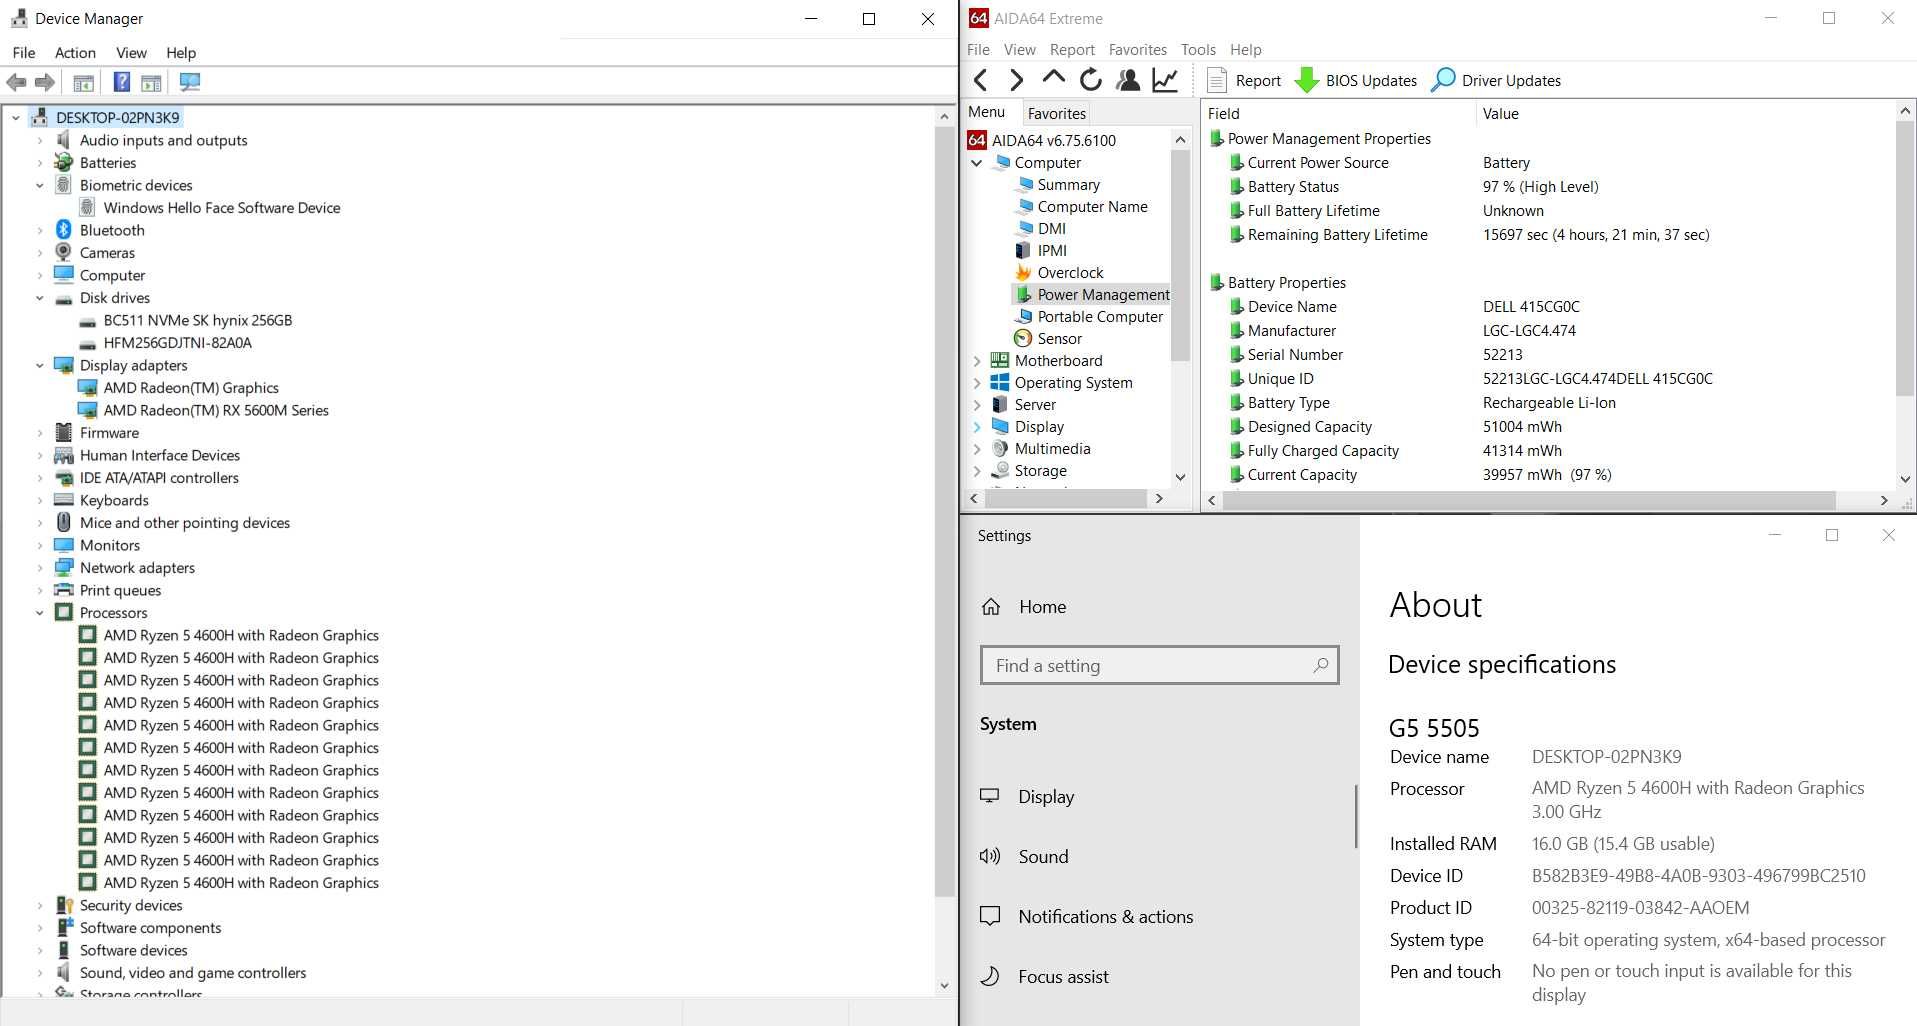Image resolution: width=1917 pixels, height=1026 pixels.
Task: Open View menu in Device Manager
Action: coord(131,53)
